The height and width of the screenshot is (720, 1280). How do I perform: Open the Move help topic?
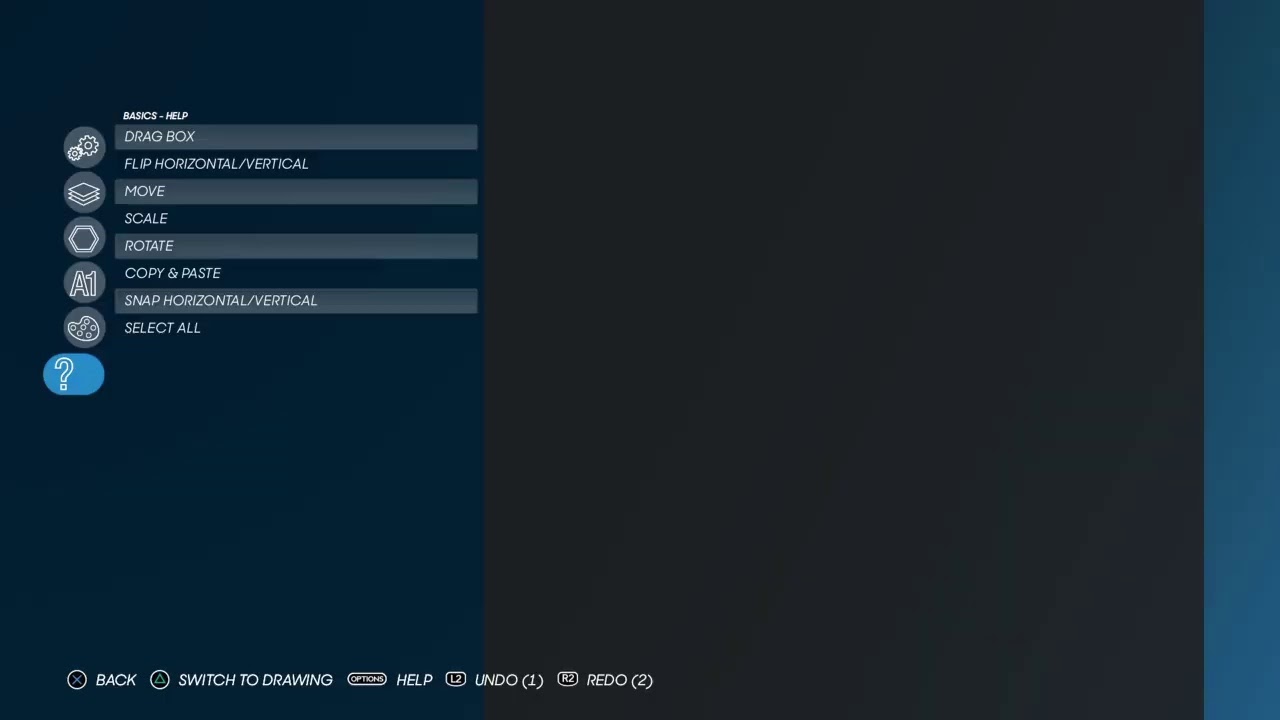click(295, 191)
